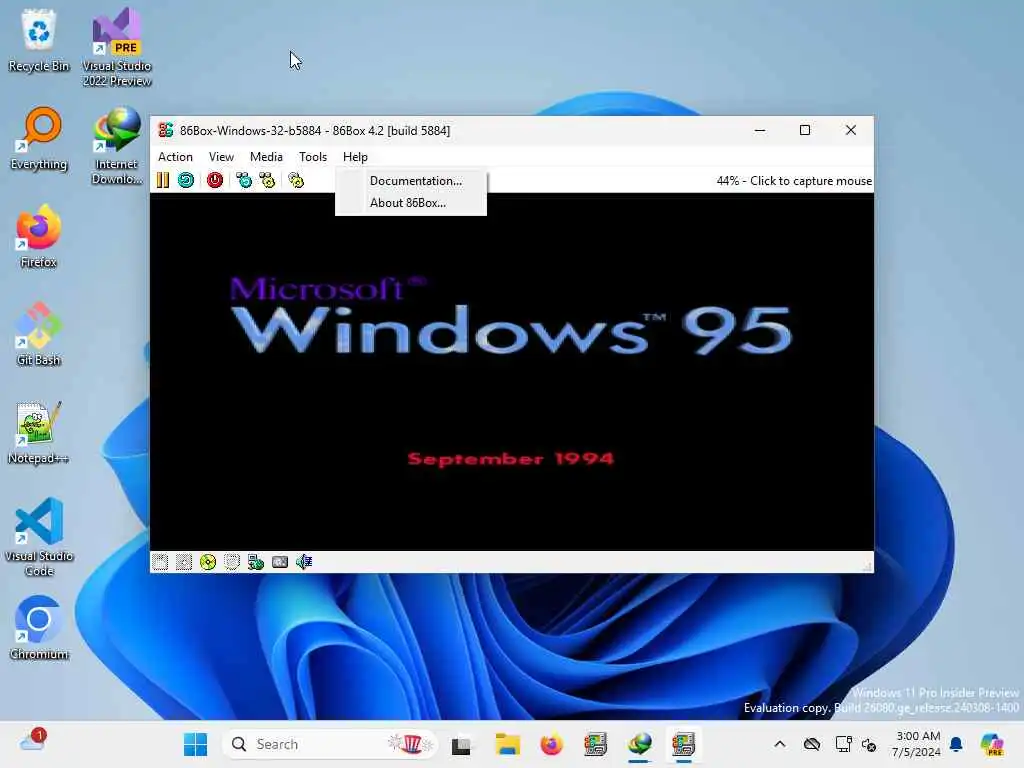Select Firefox desktop shortcut
Viewport: 1024px width, 768px height.
(39, 236)
